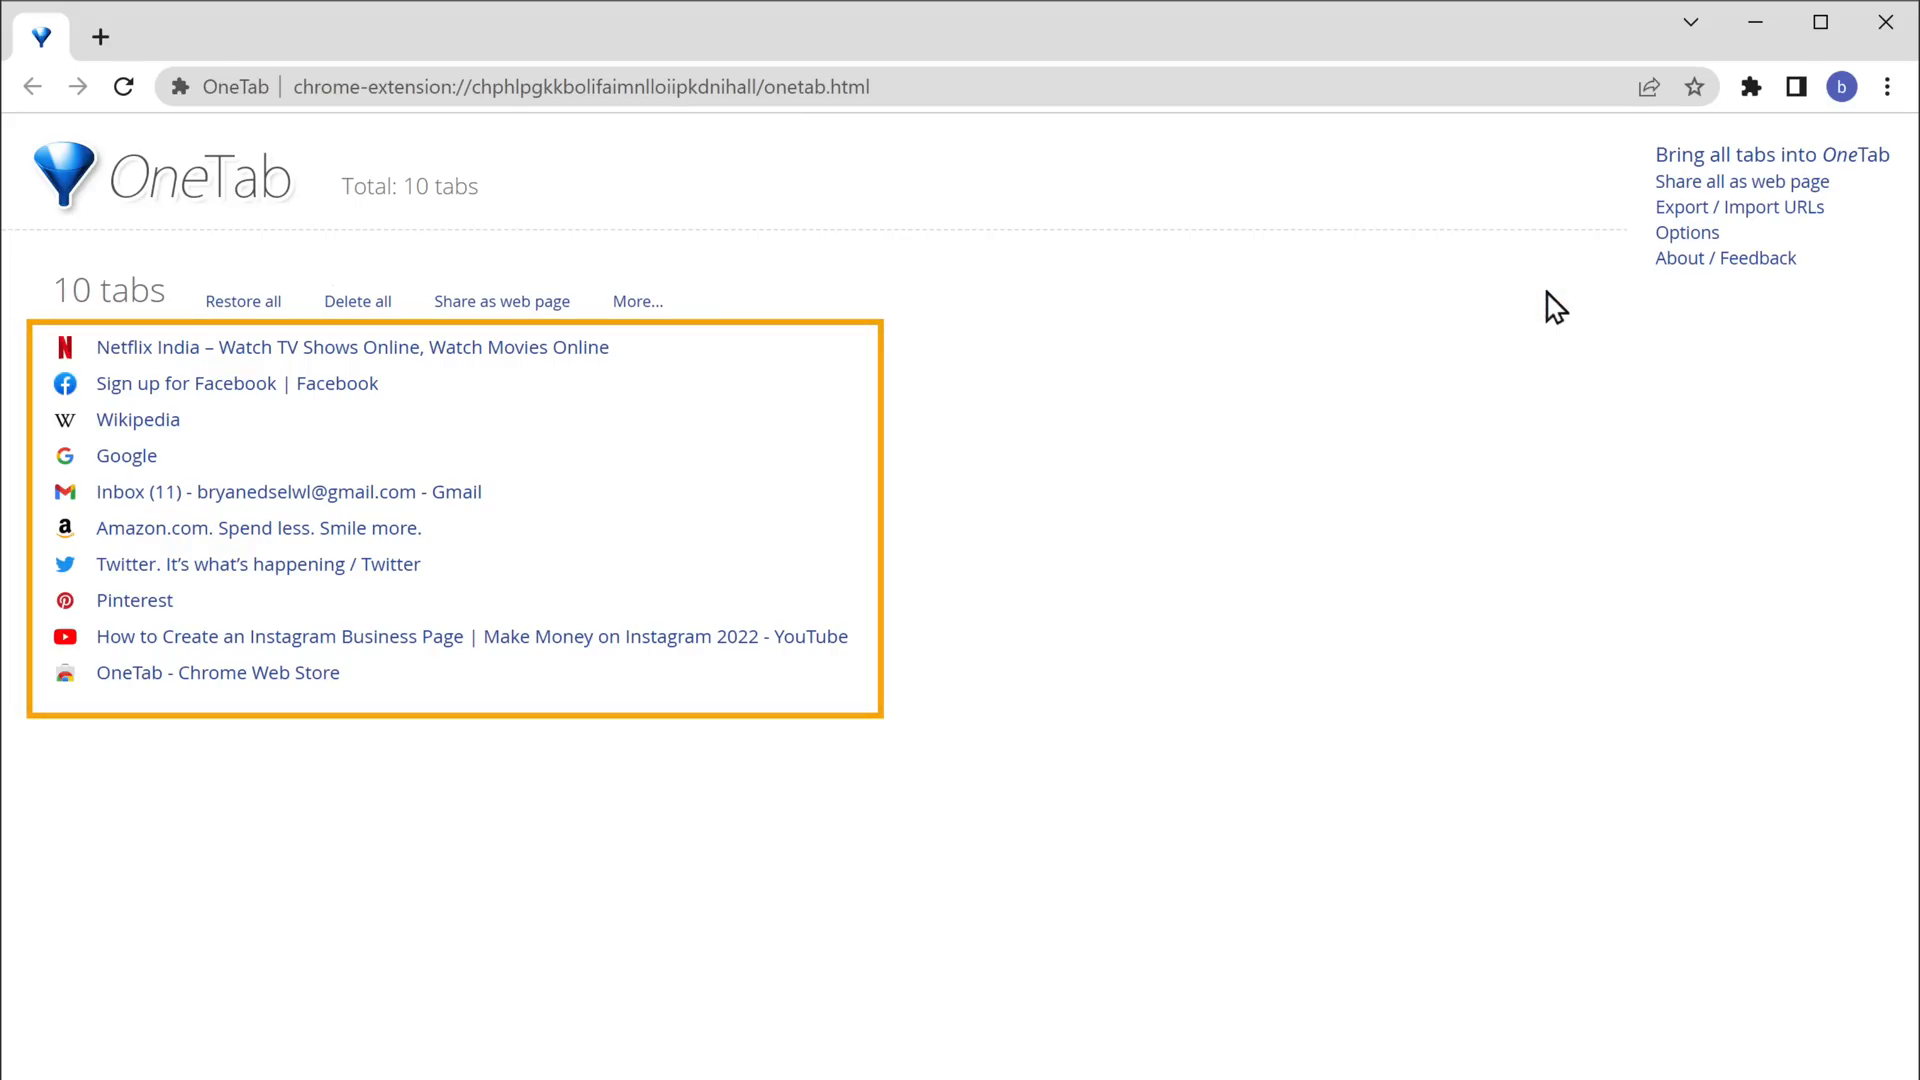This screenshot has width=1920, height=1080.
Task: Open Export / Import URLs
Action: pos(1739,207)
